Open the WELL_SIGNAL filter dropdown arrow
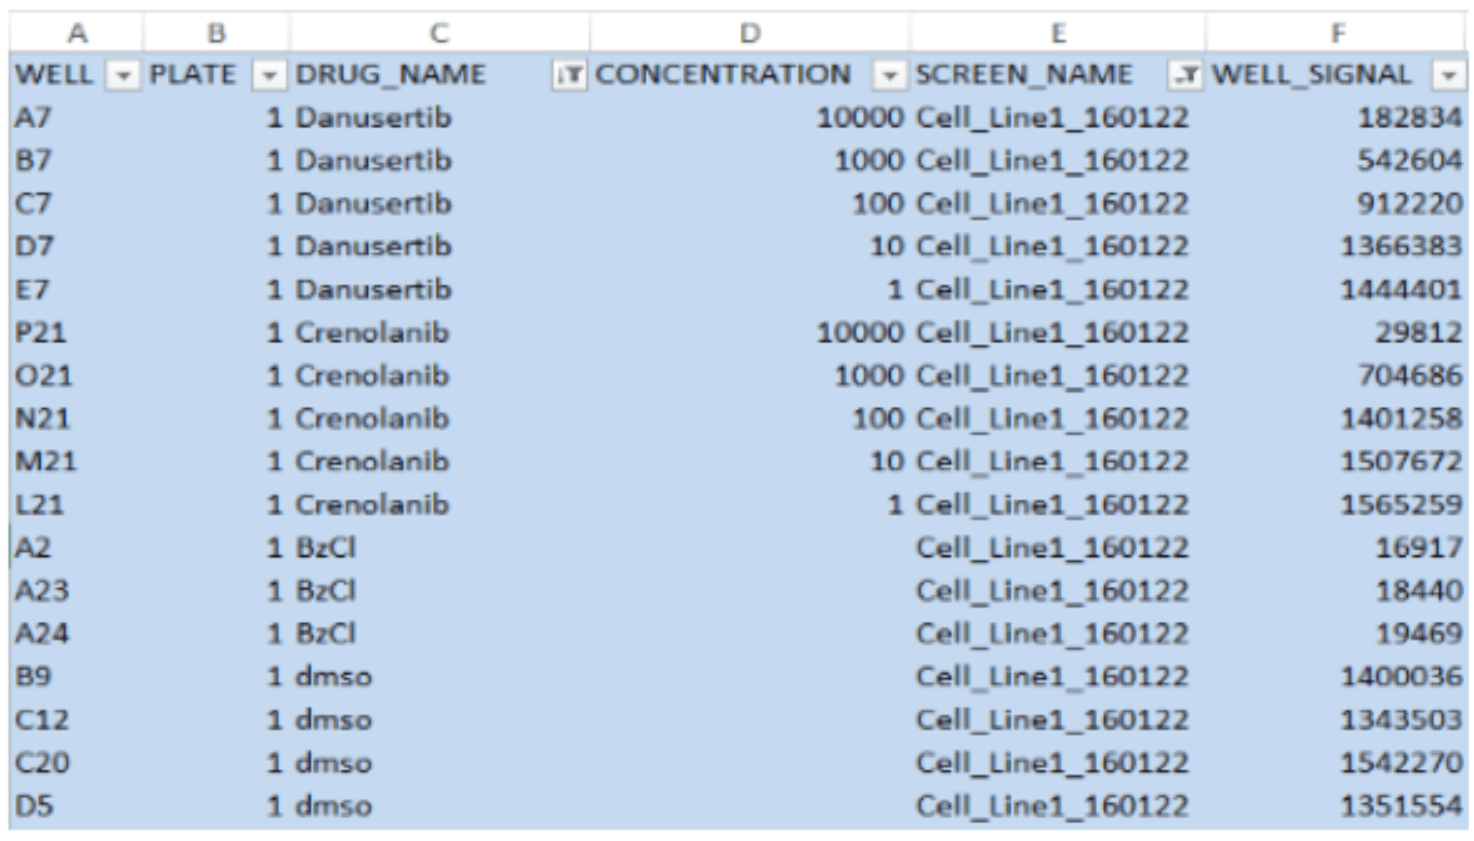This screenshot has height=841, width=1474. 1447,75
